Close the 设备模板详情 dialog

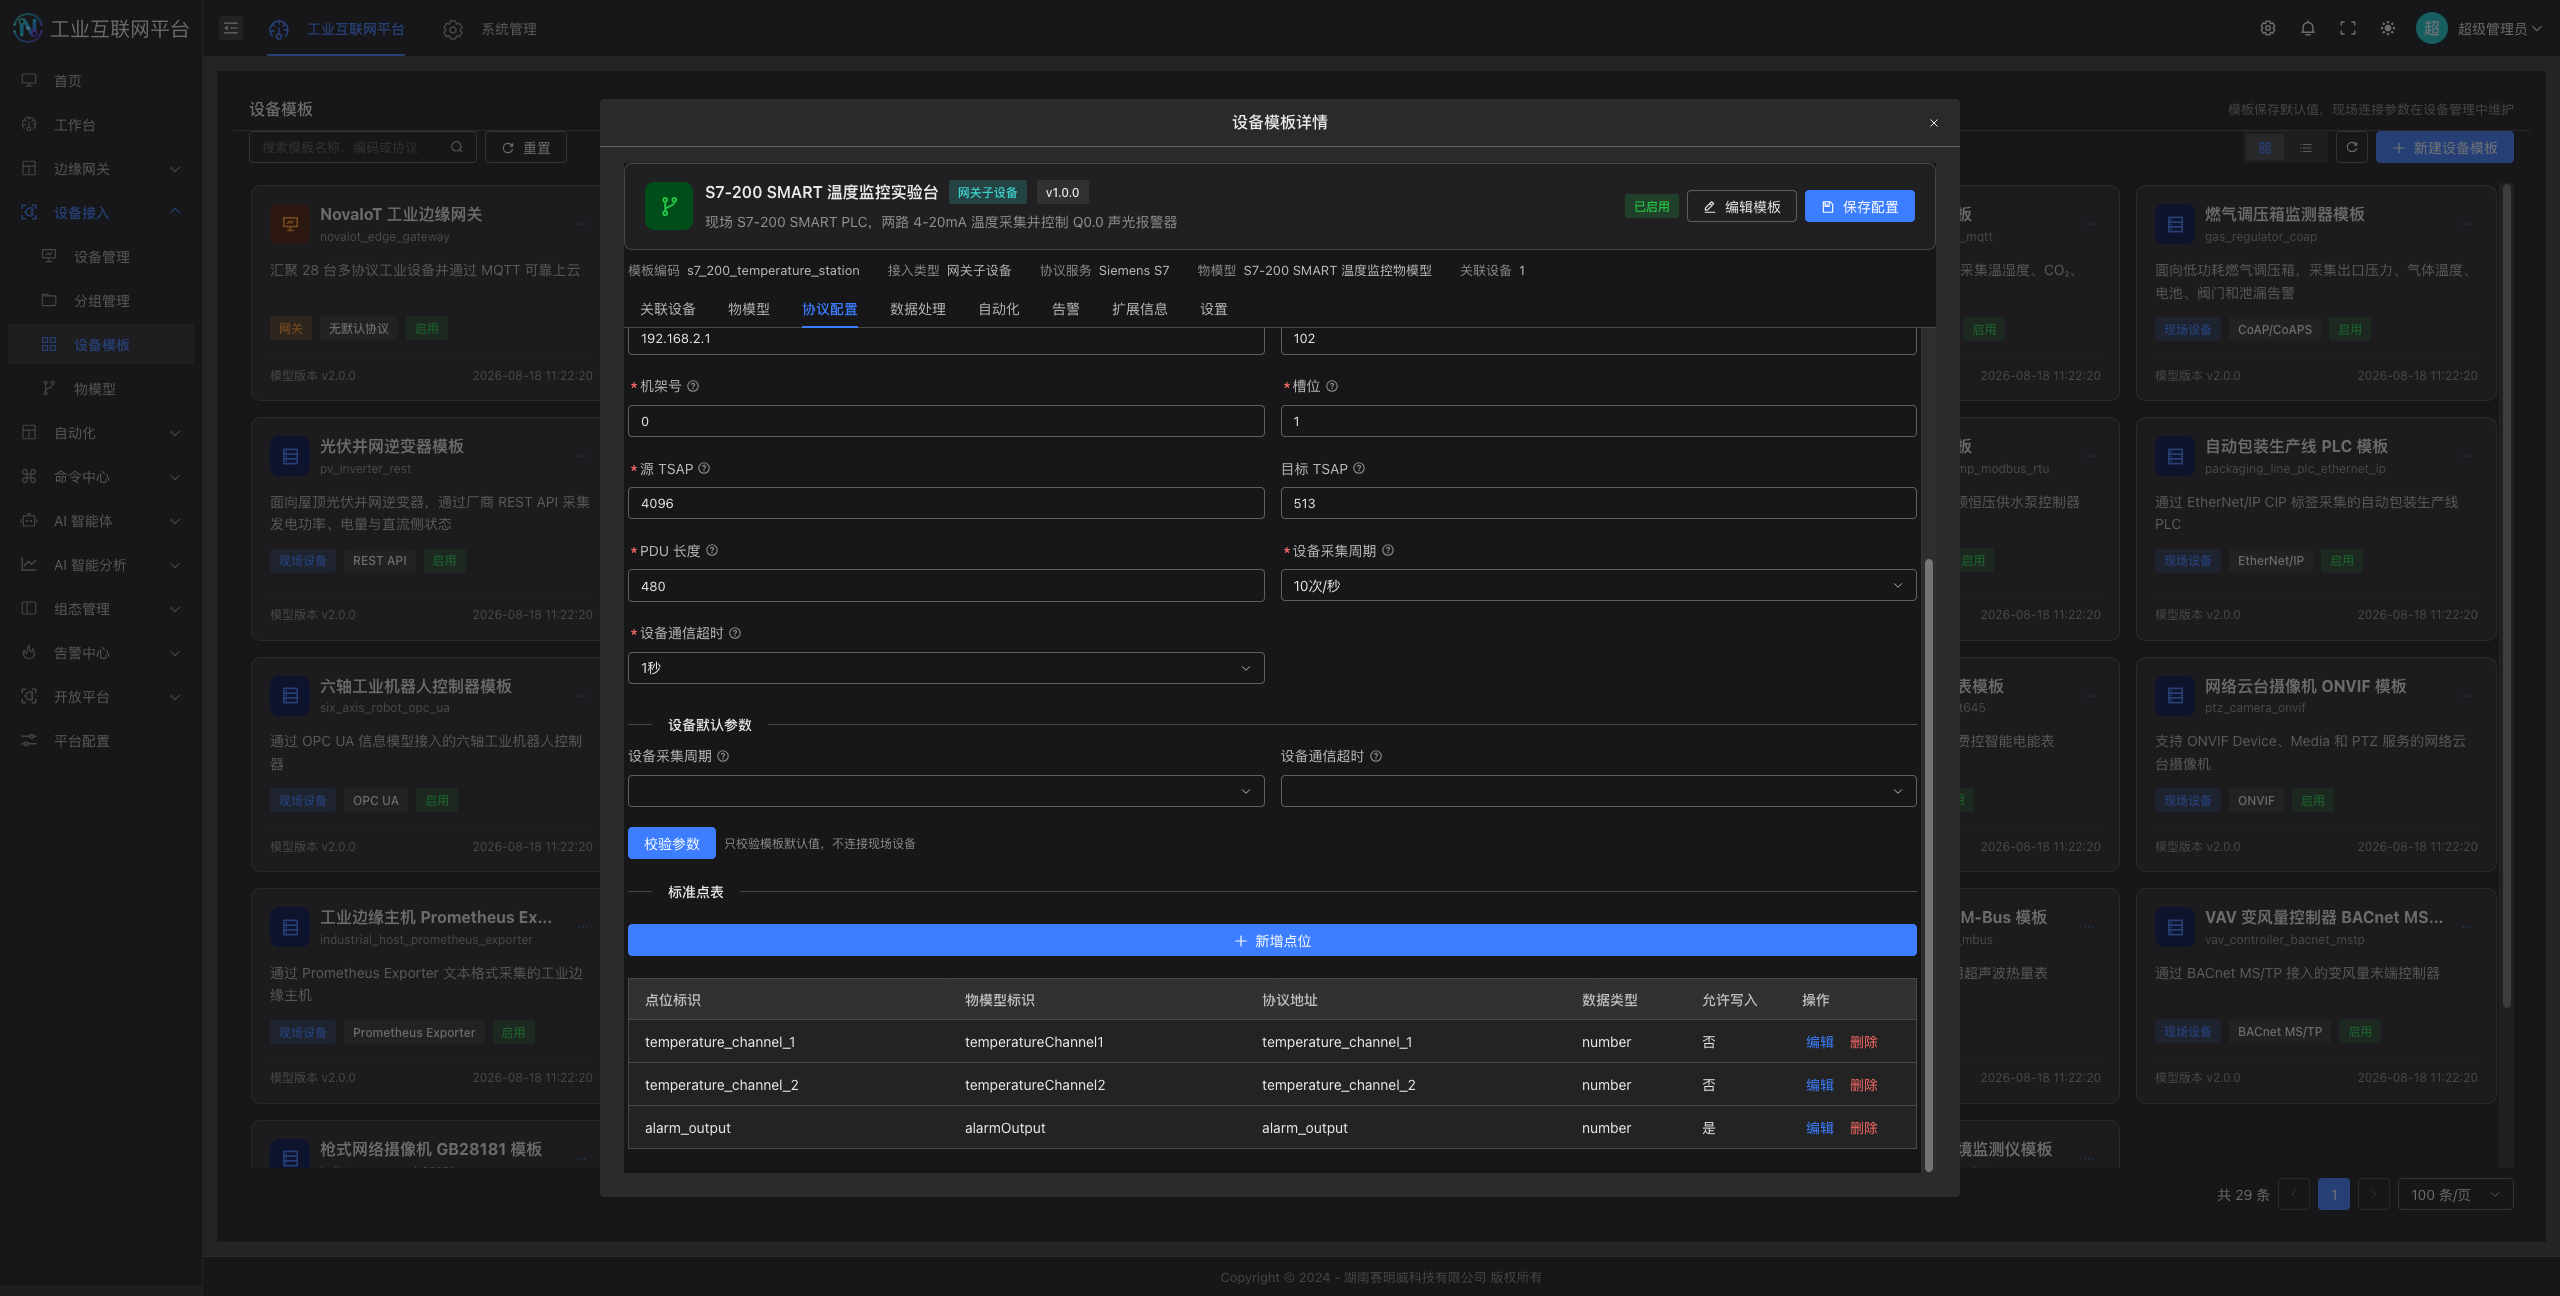(x=1934, y=123)
